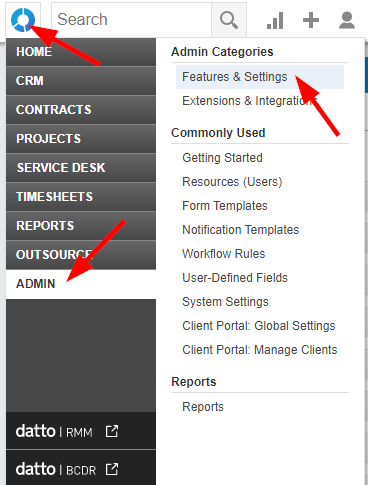Go to Resources (Users)
The image size is (368, 485).
coord(232,182)
